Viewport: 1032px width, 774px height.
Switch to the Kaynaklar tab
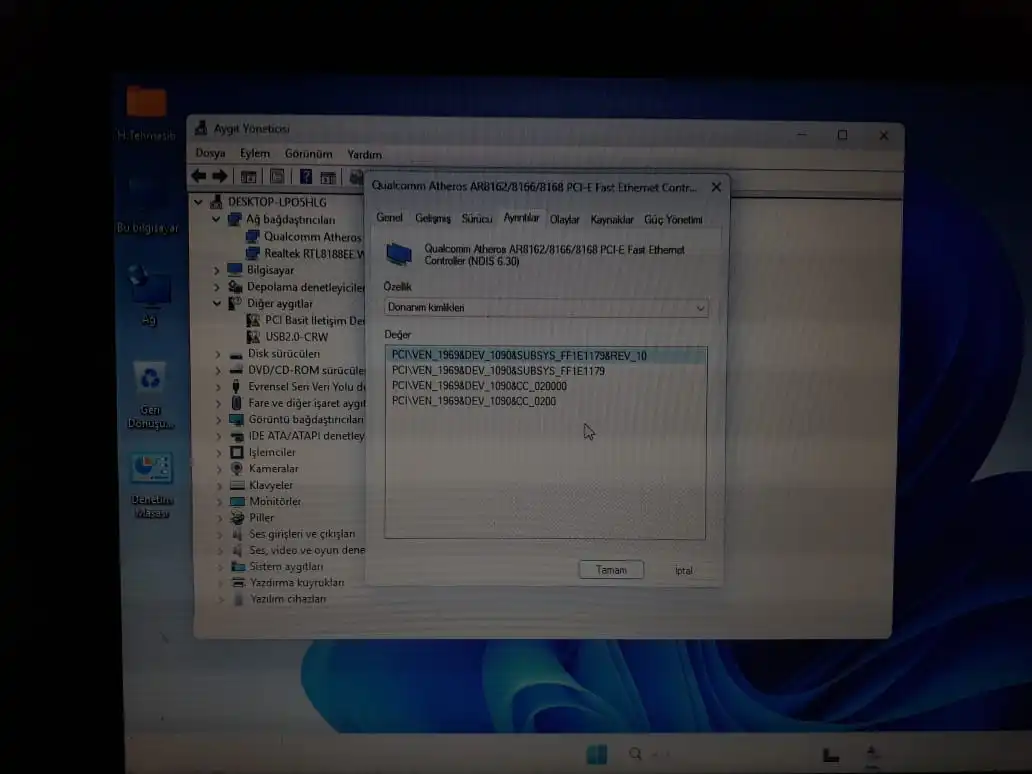pyautogui.click(x=611, y=220)
